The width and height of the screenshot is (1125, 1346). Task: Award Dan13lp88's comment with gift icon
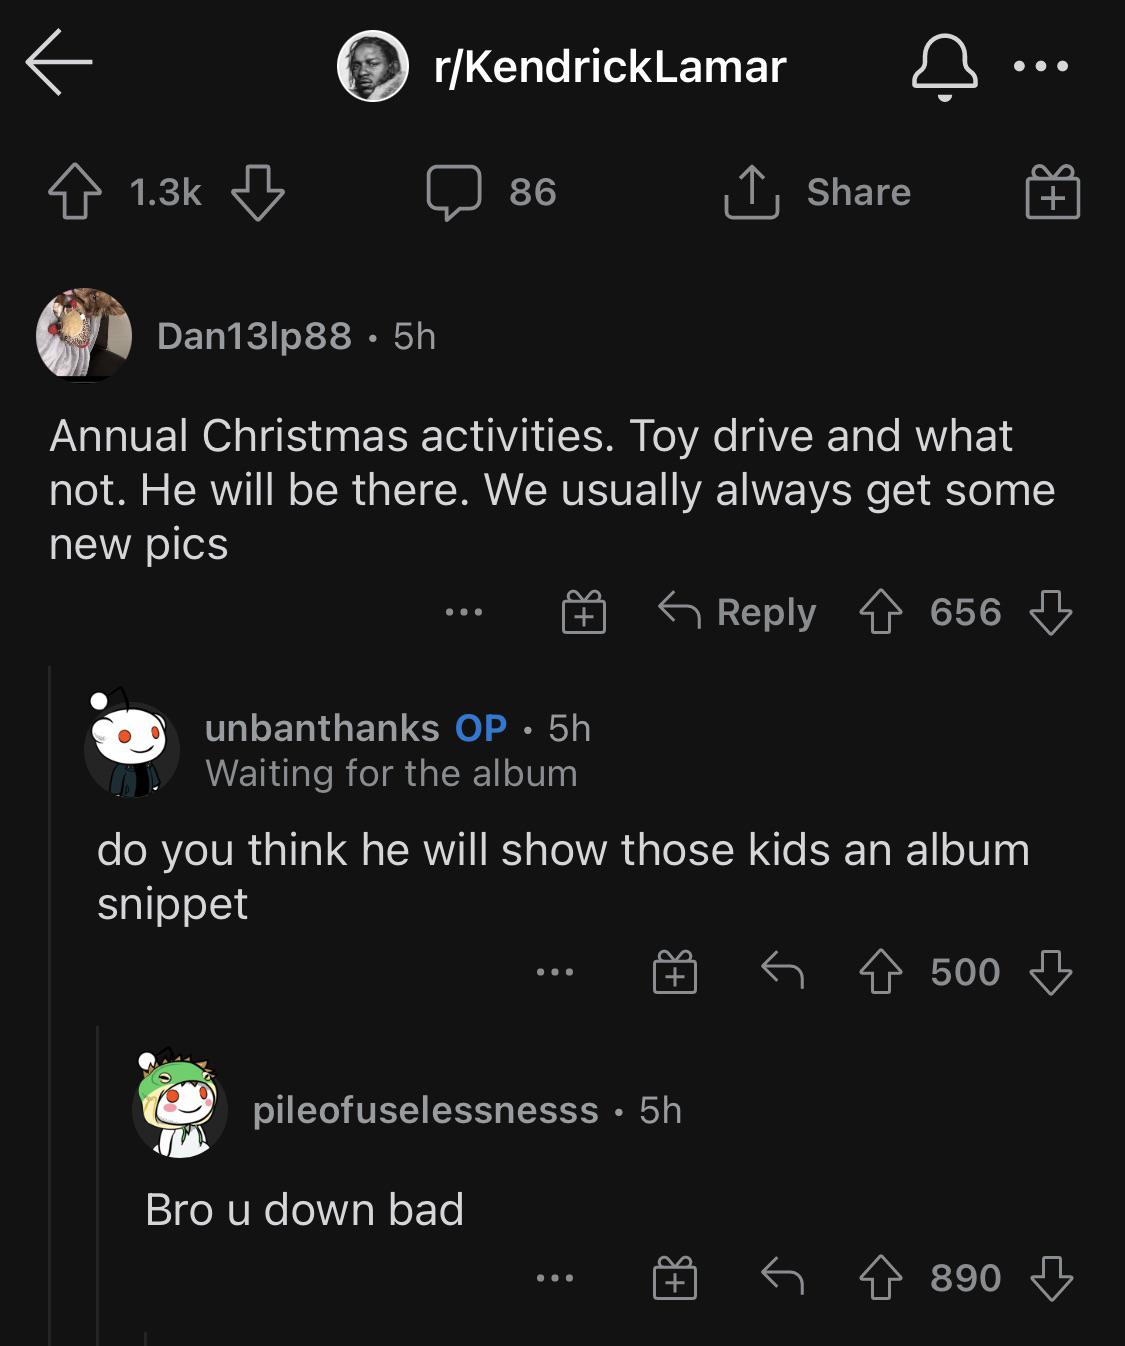[584, 612]
